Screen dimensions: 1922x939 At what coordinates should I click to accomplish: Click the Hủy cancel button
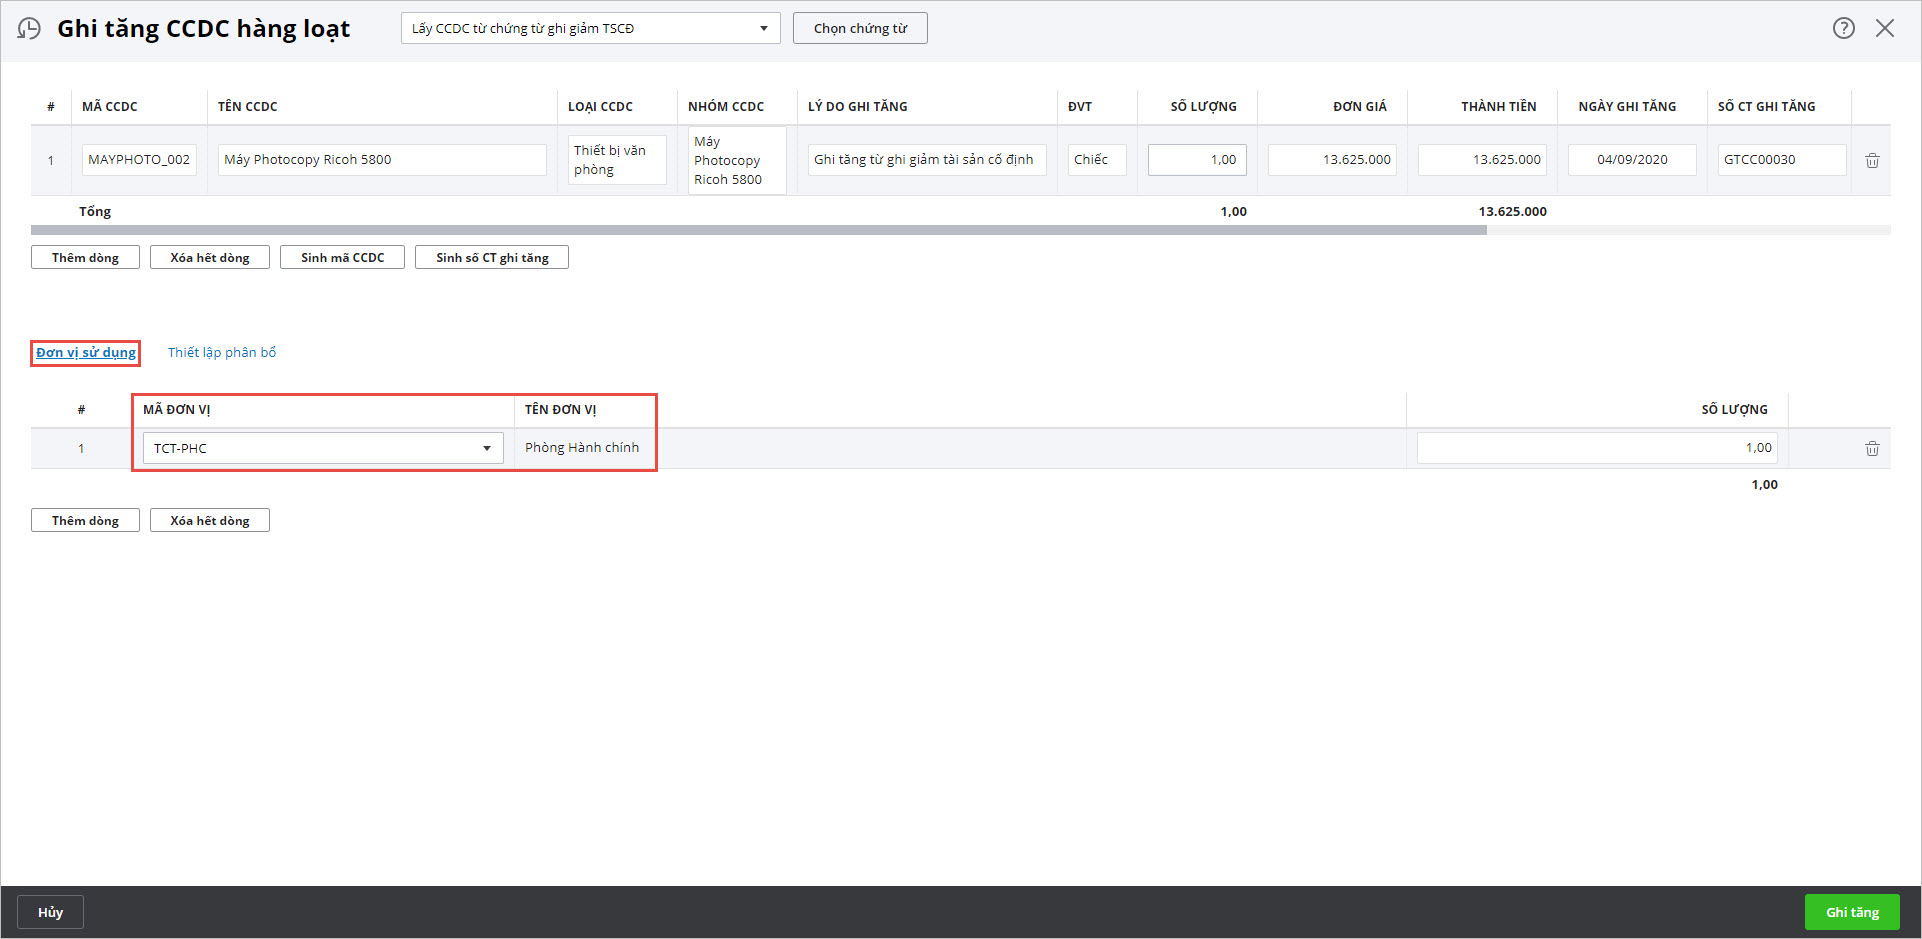click(50, 912)
